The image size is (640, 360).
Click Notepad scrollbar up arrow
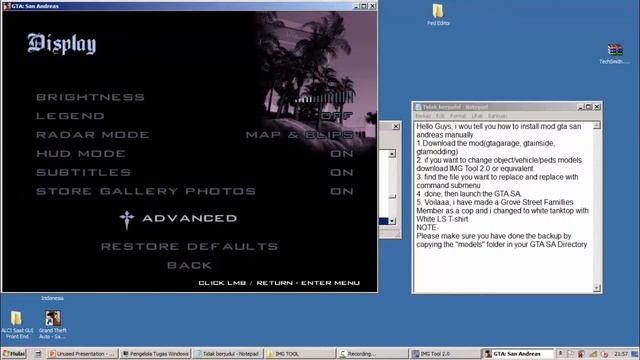tap(597, 125)
